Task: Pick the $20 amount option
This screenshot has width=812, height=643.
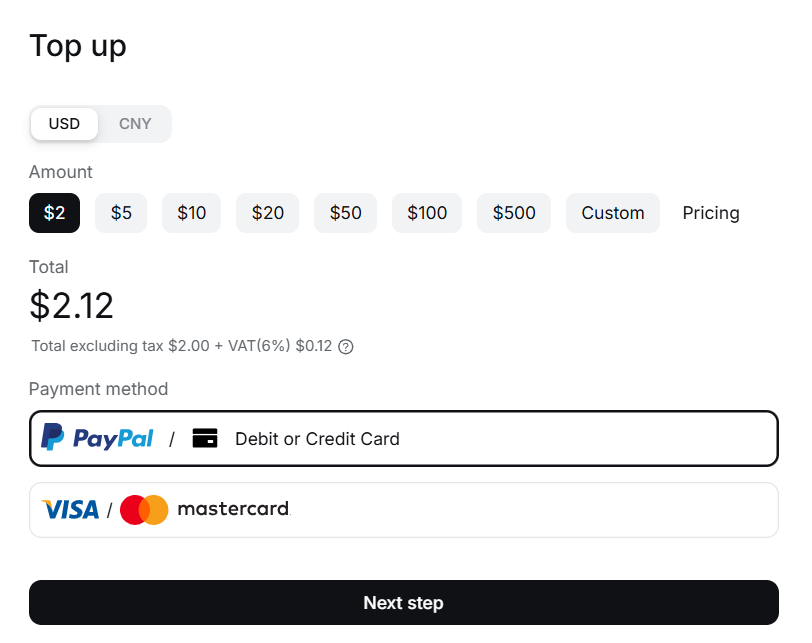Action: [x=268, y=213]
